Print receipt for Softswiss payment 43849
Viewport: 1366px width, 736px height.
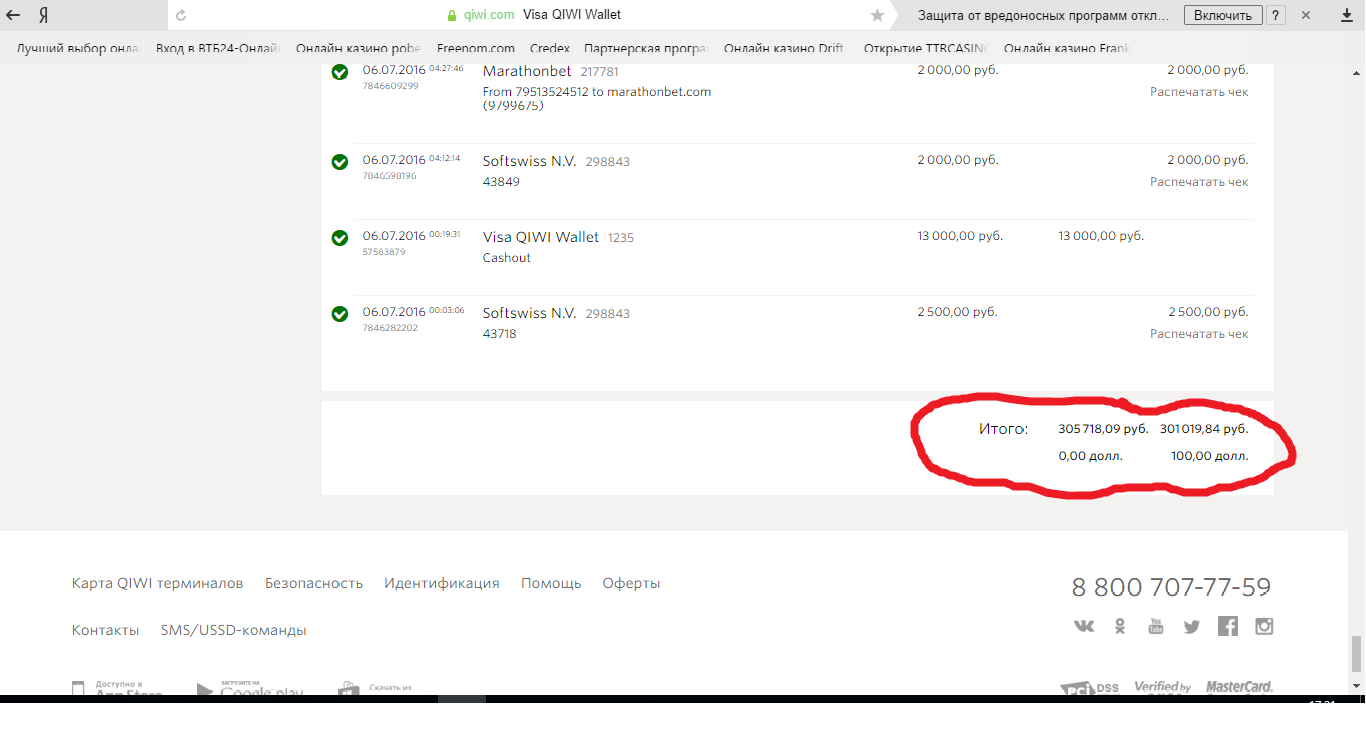pyautogui.click(x=1199, y=182)
